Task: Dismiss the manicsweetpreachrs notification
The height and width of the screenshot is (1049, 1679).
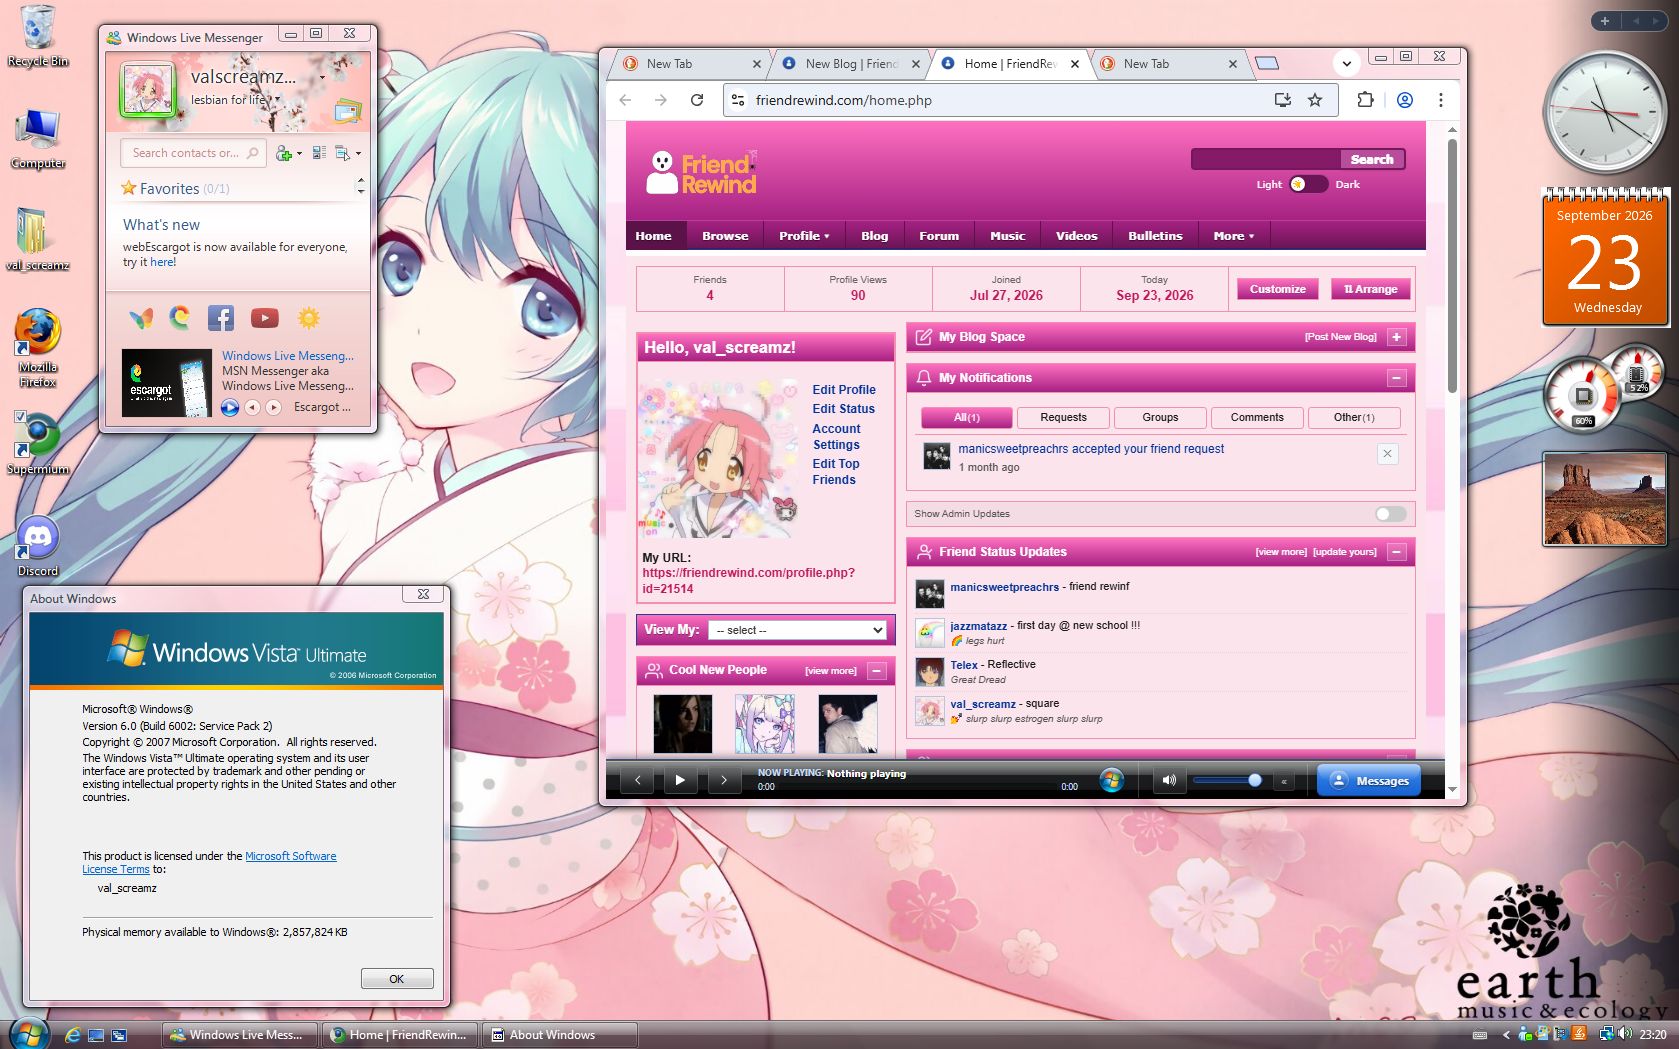Action: tap(1387, 454)
